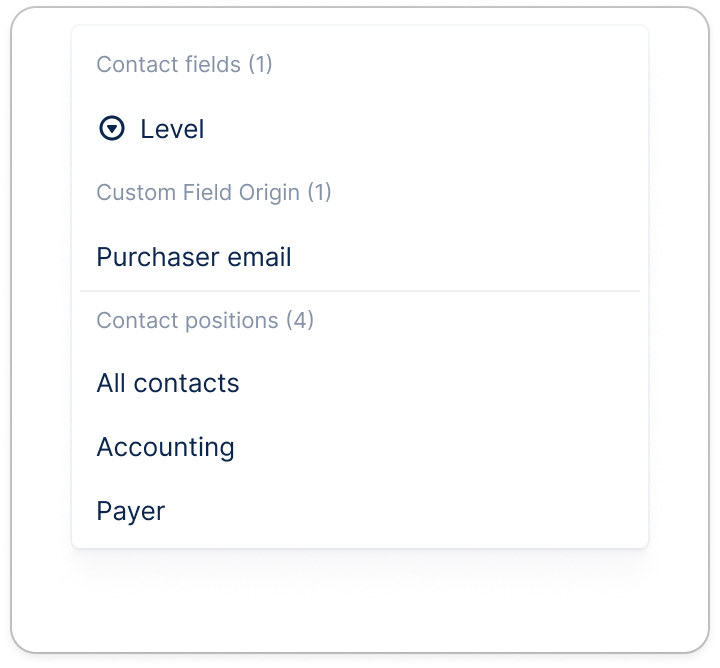The height and width of the screenshot is (668, 720).
Task: Click the divider line below Purchaser email
Action: click(x=360, y=291)
